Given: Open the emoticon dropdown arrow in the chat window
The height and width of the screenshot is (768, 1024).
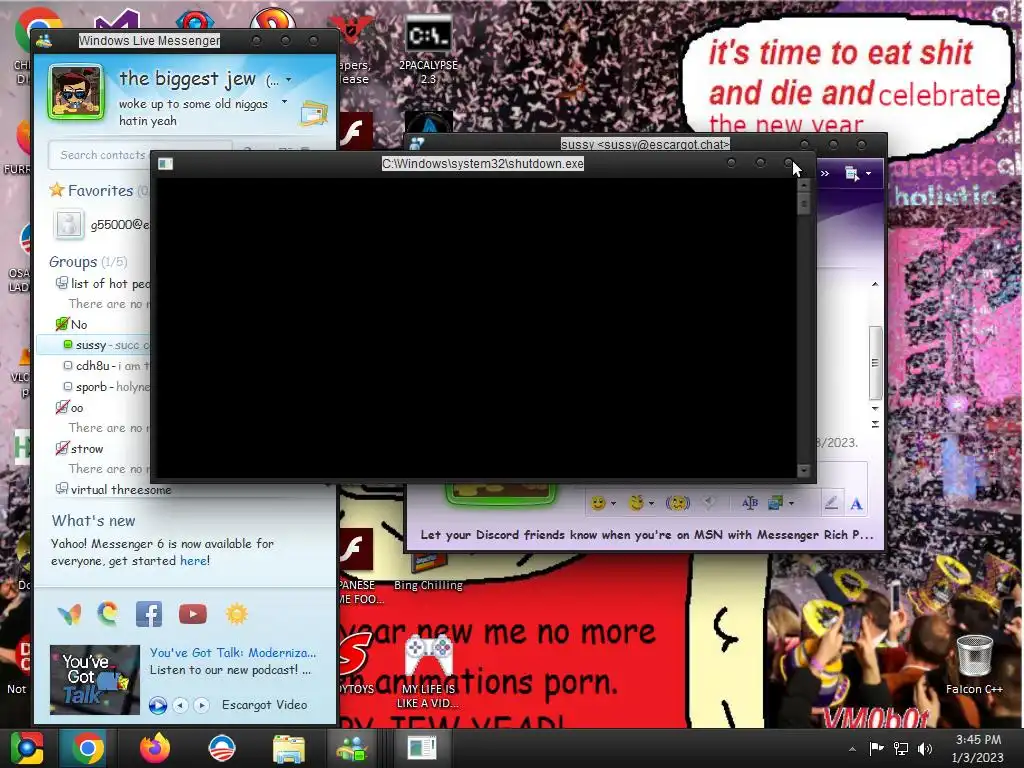Looking at the screenshot, I should (x=613, y=504).
